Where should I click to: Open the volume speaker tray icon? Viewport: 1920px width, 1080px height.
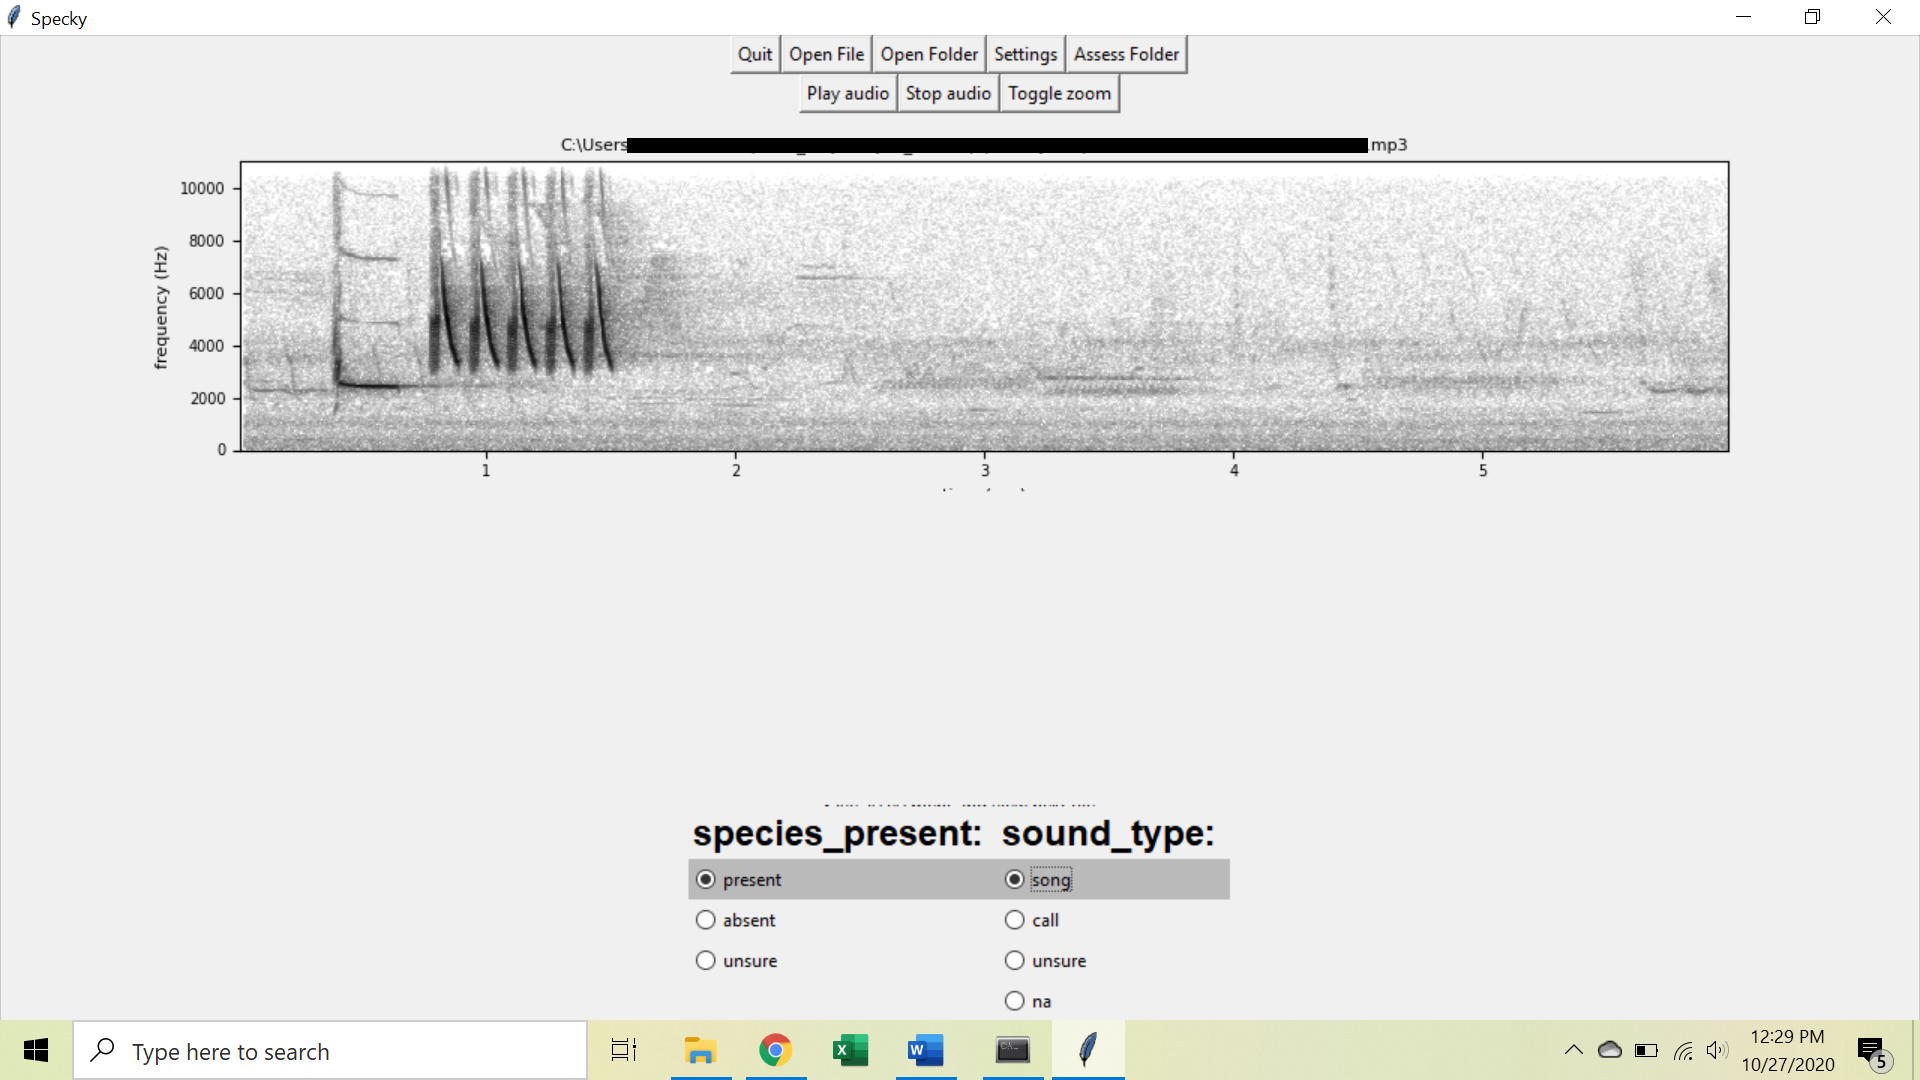(x=1717, y=1050)
